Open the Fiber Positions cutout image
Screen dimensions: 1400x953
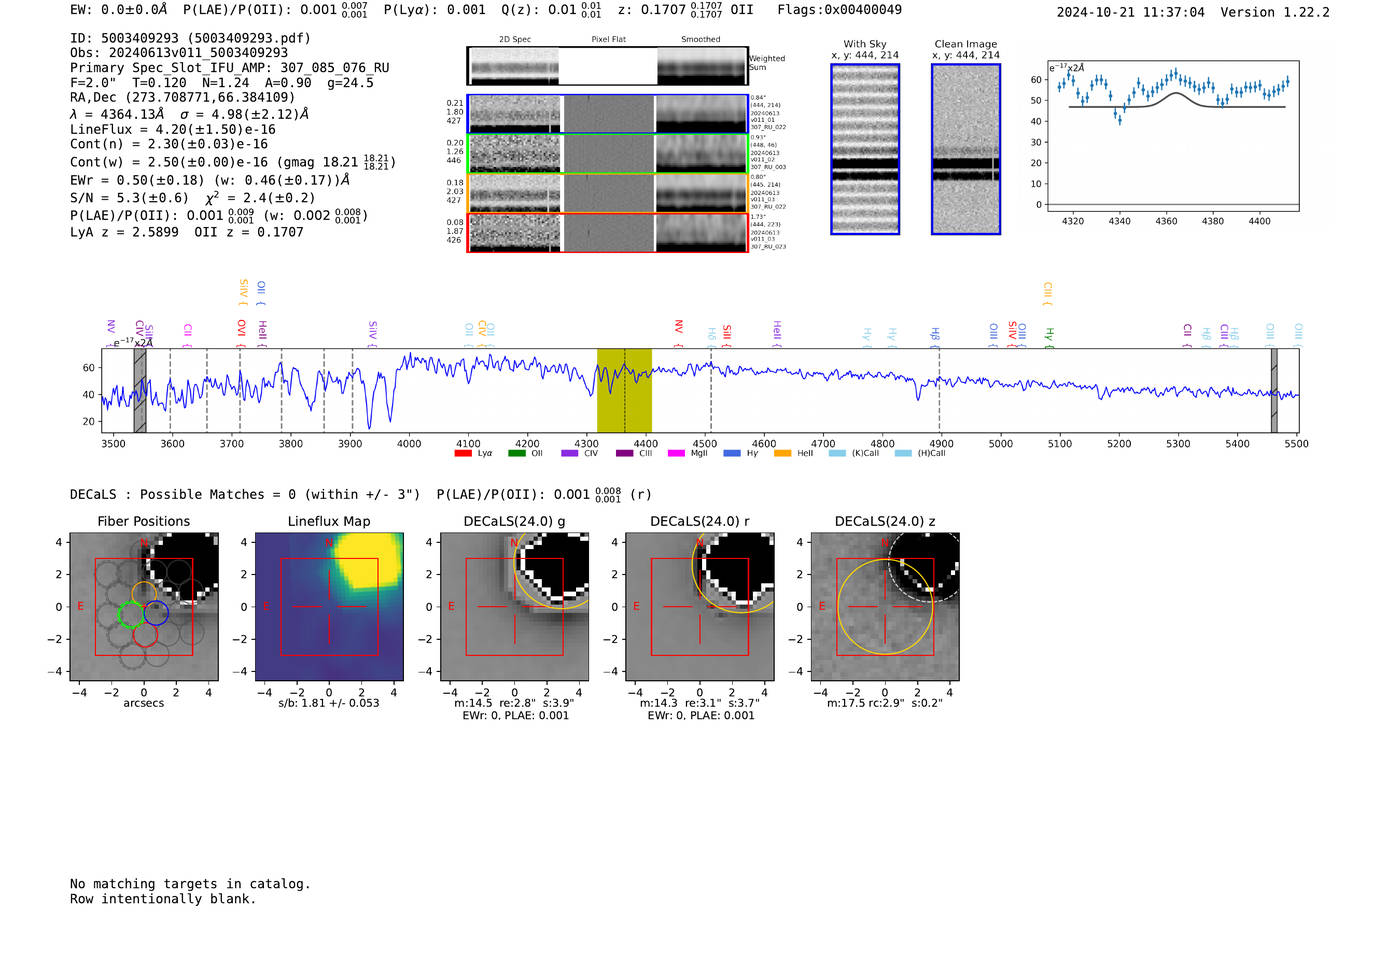click(x=144, y=607)
